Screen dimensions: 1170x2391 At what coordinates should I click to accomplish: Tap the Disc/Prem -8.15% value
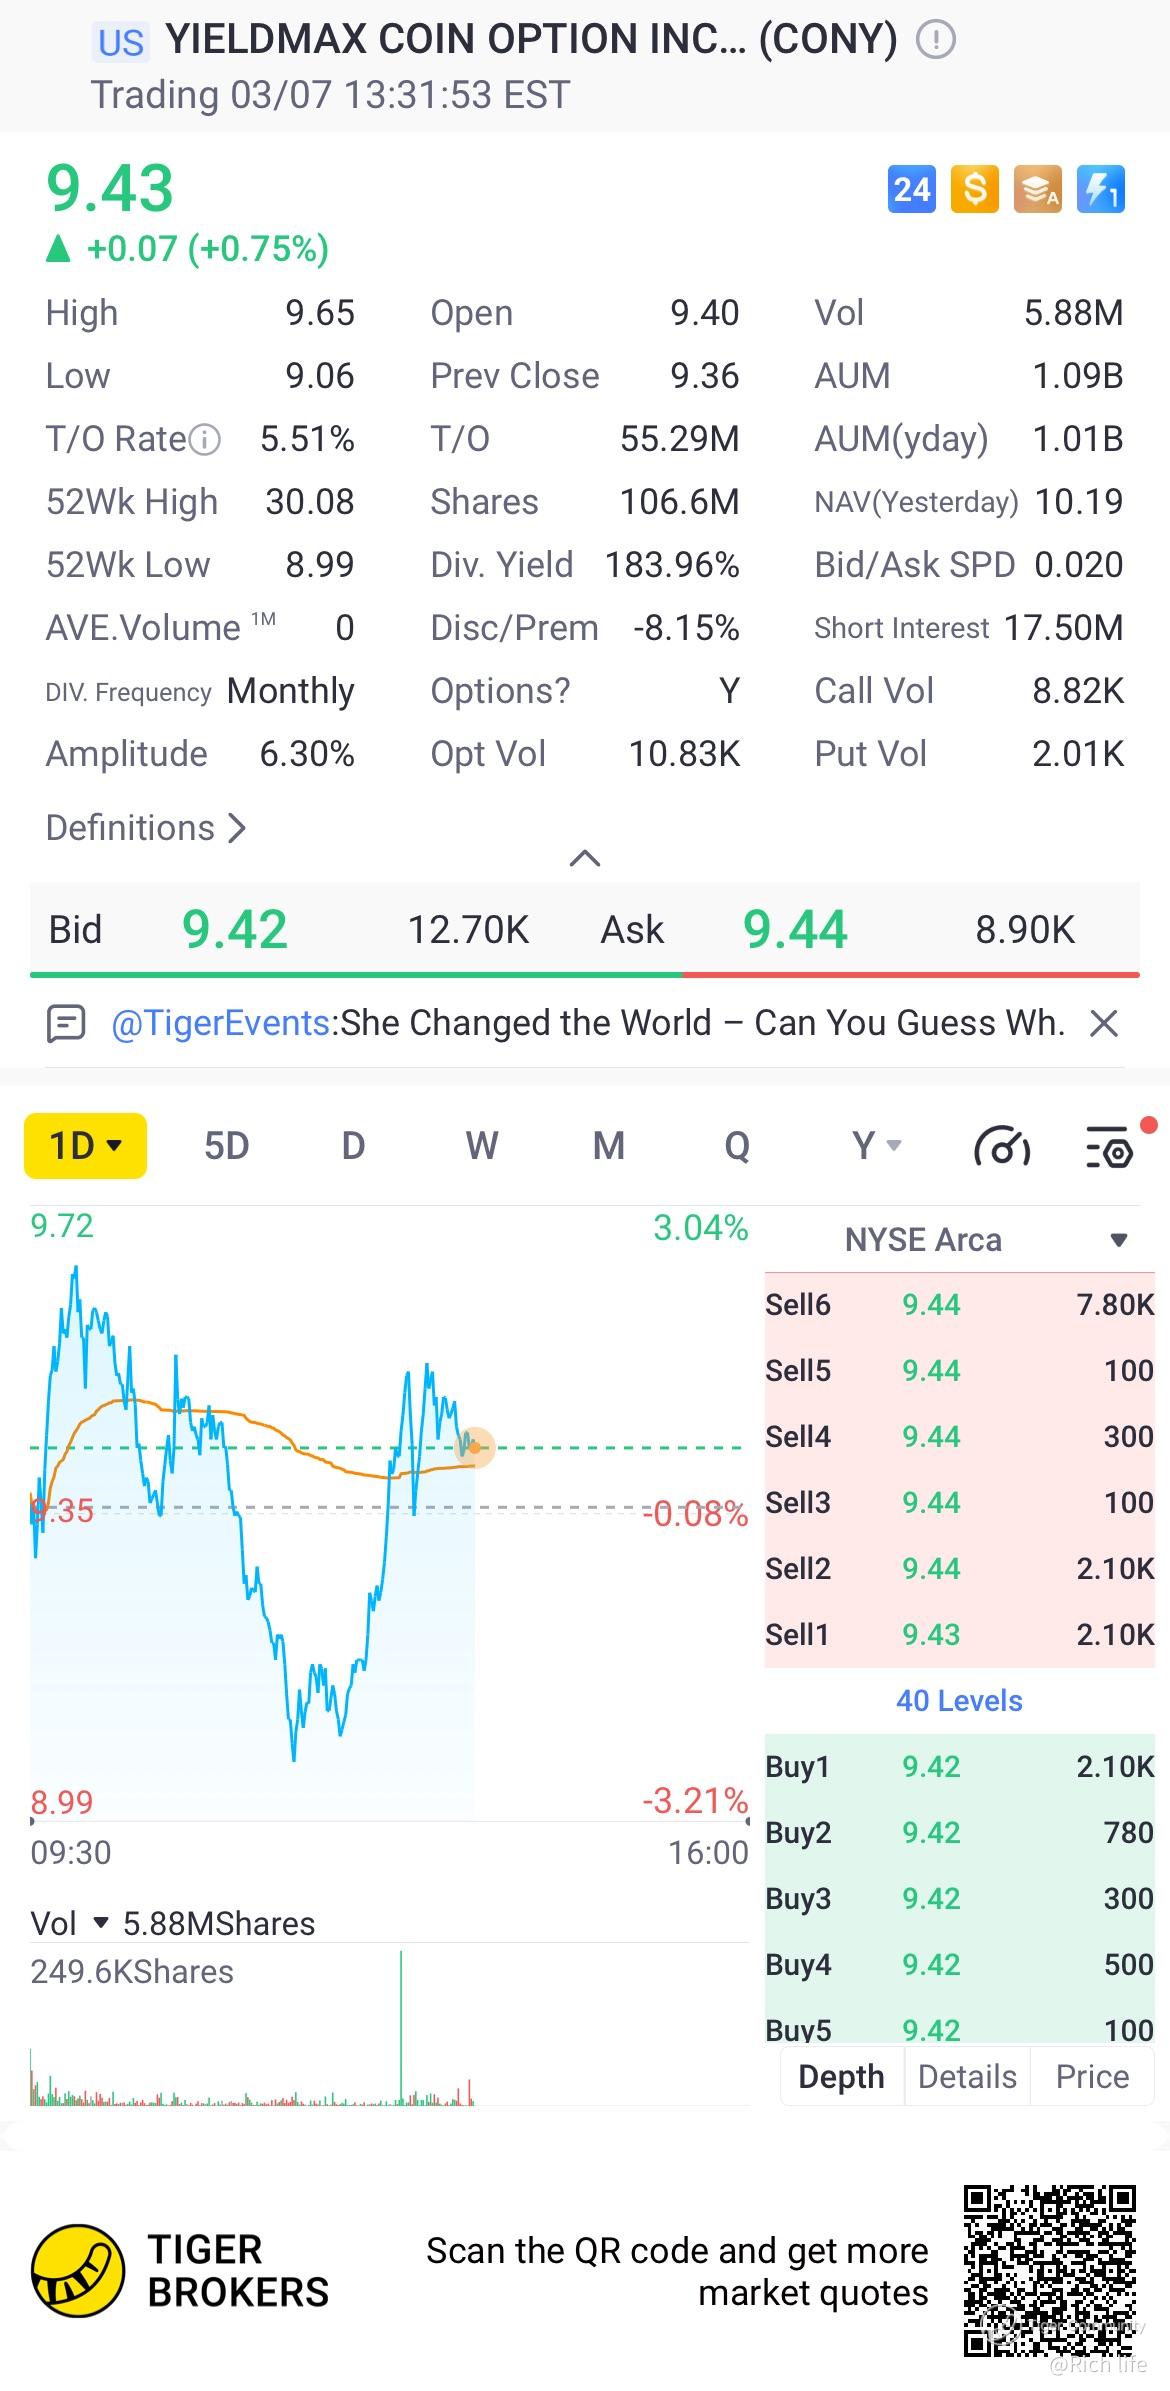pyautogui.click(x=686, y=628)
